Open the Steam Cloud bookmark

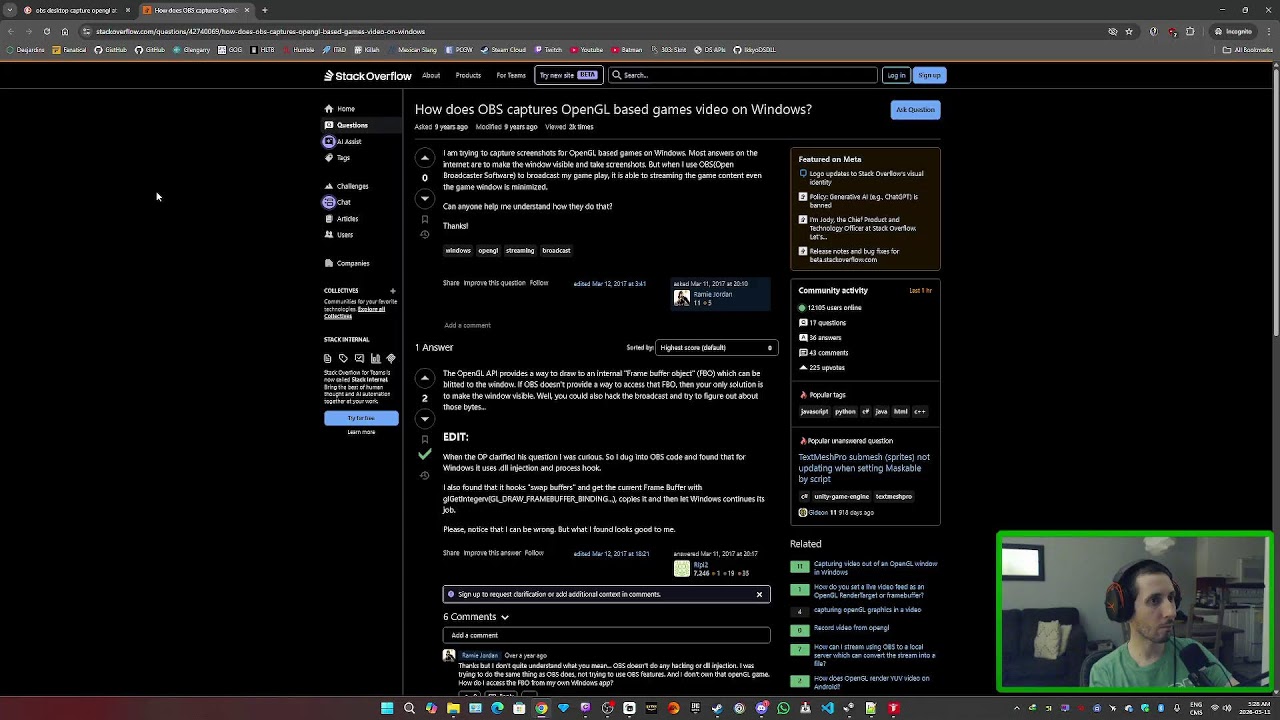pos(503,49)
